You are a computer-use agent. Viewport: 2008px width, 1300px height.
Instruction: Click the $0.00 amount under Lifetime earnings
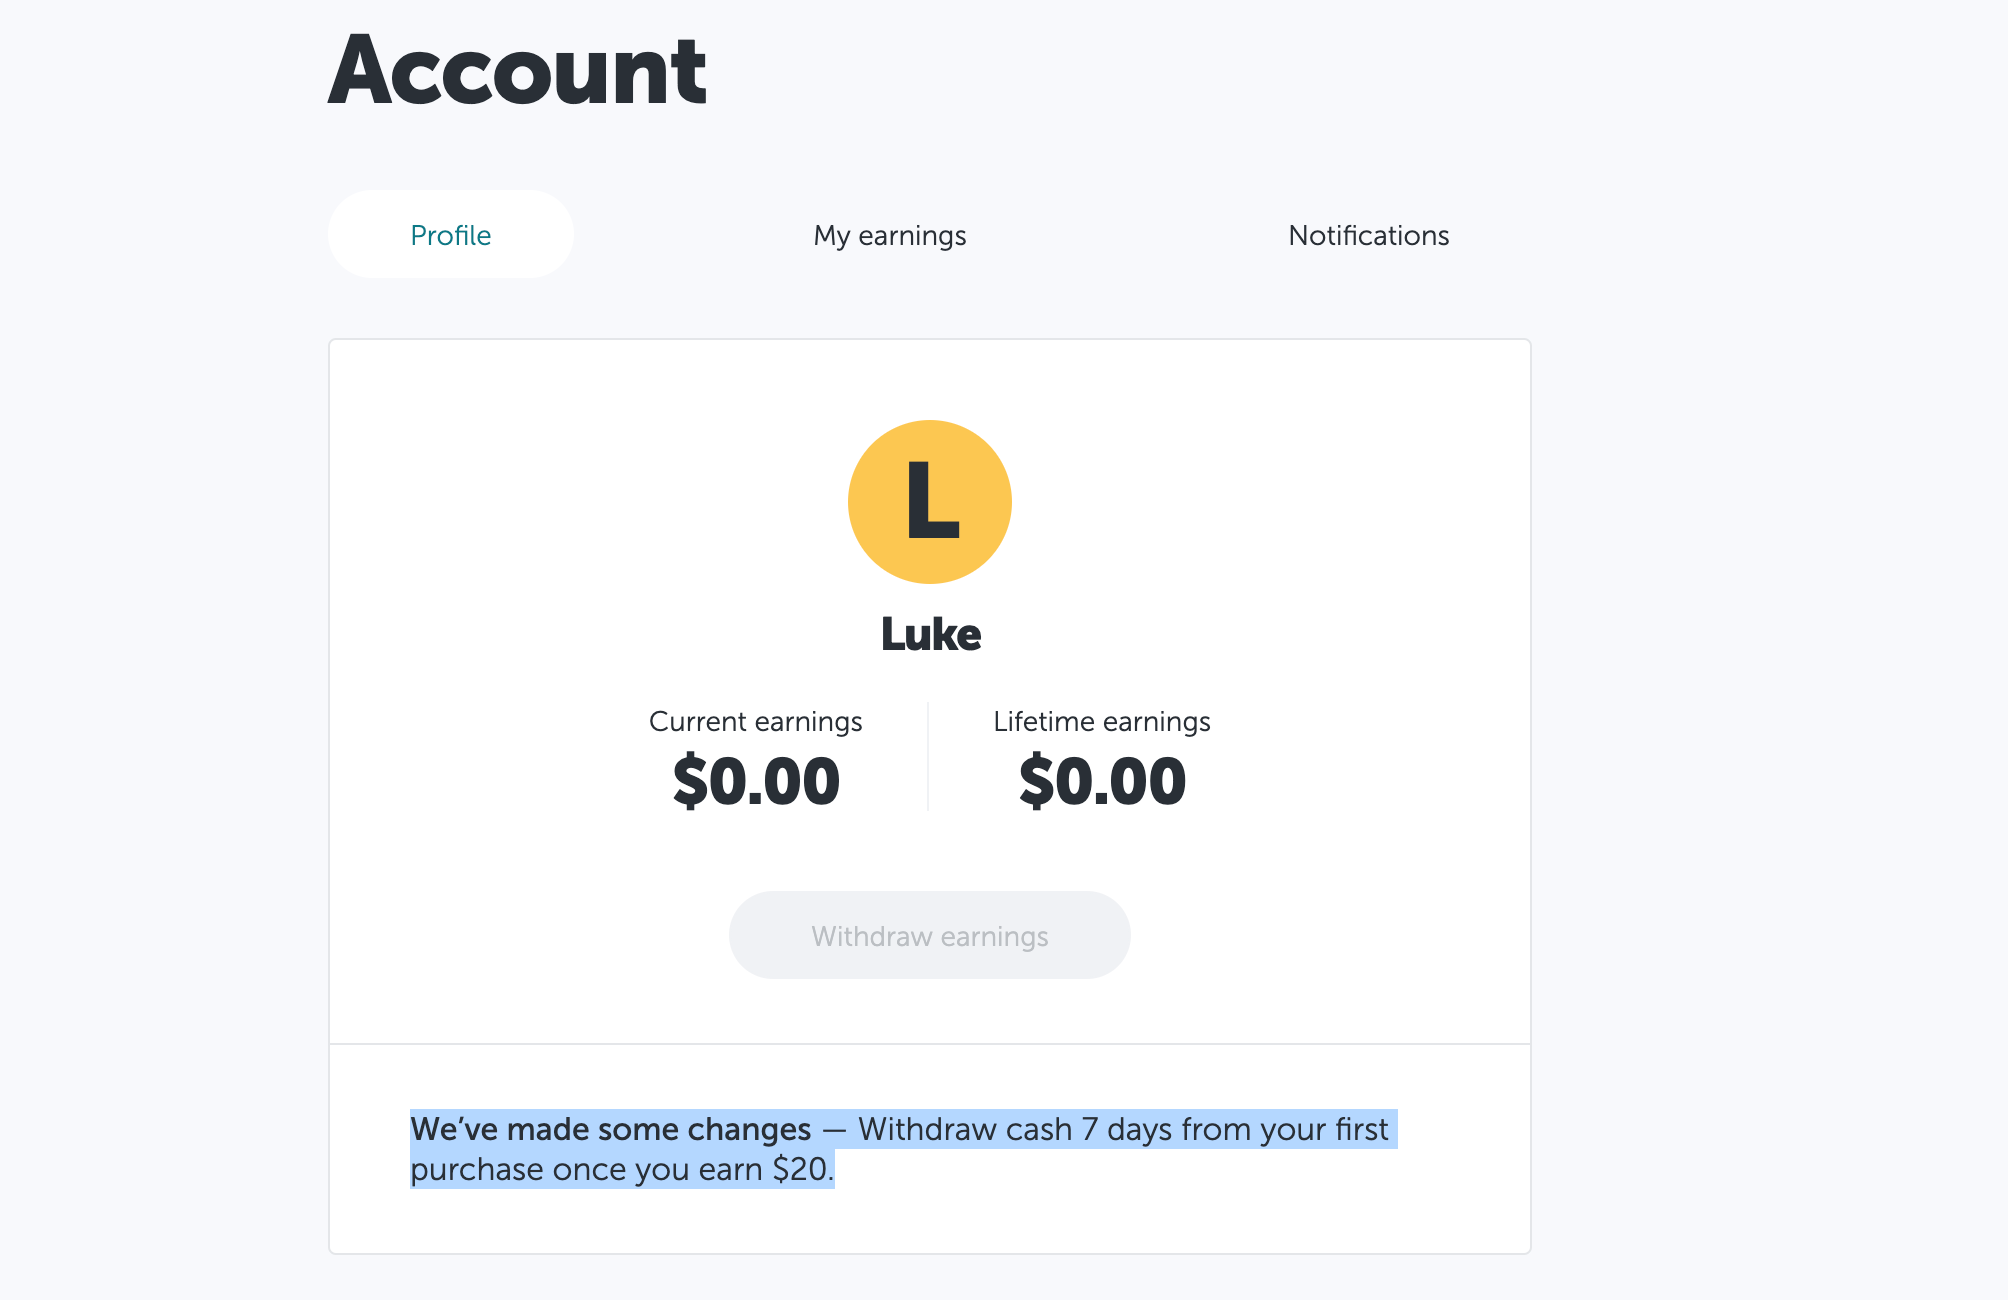pyautogui.click(x=1102, y=782)
